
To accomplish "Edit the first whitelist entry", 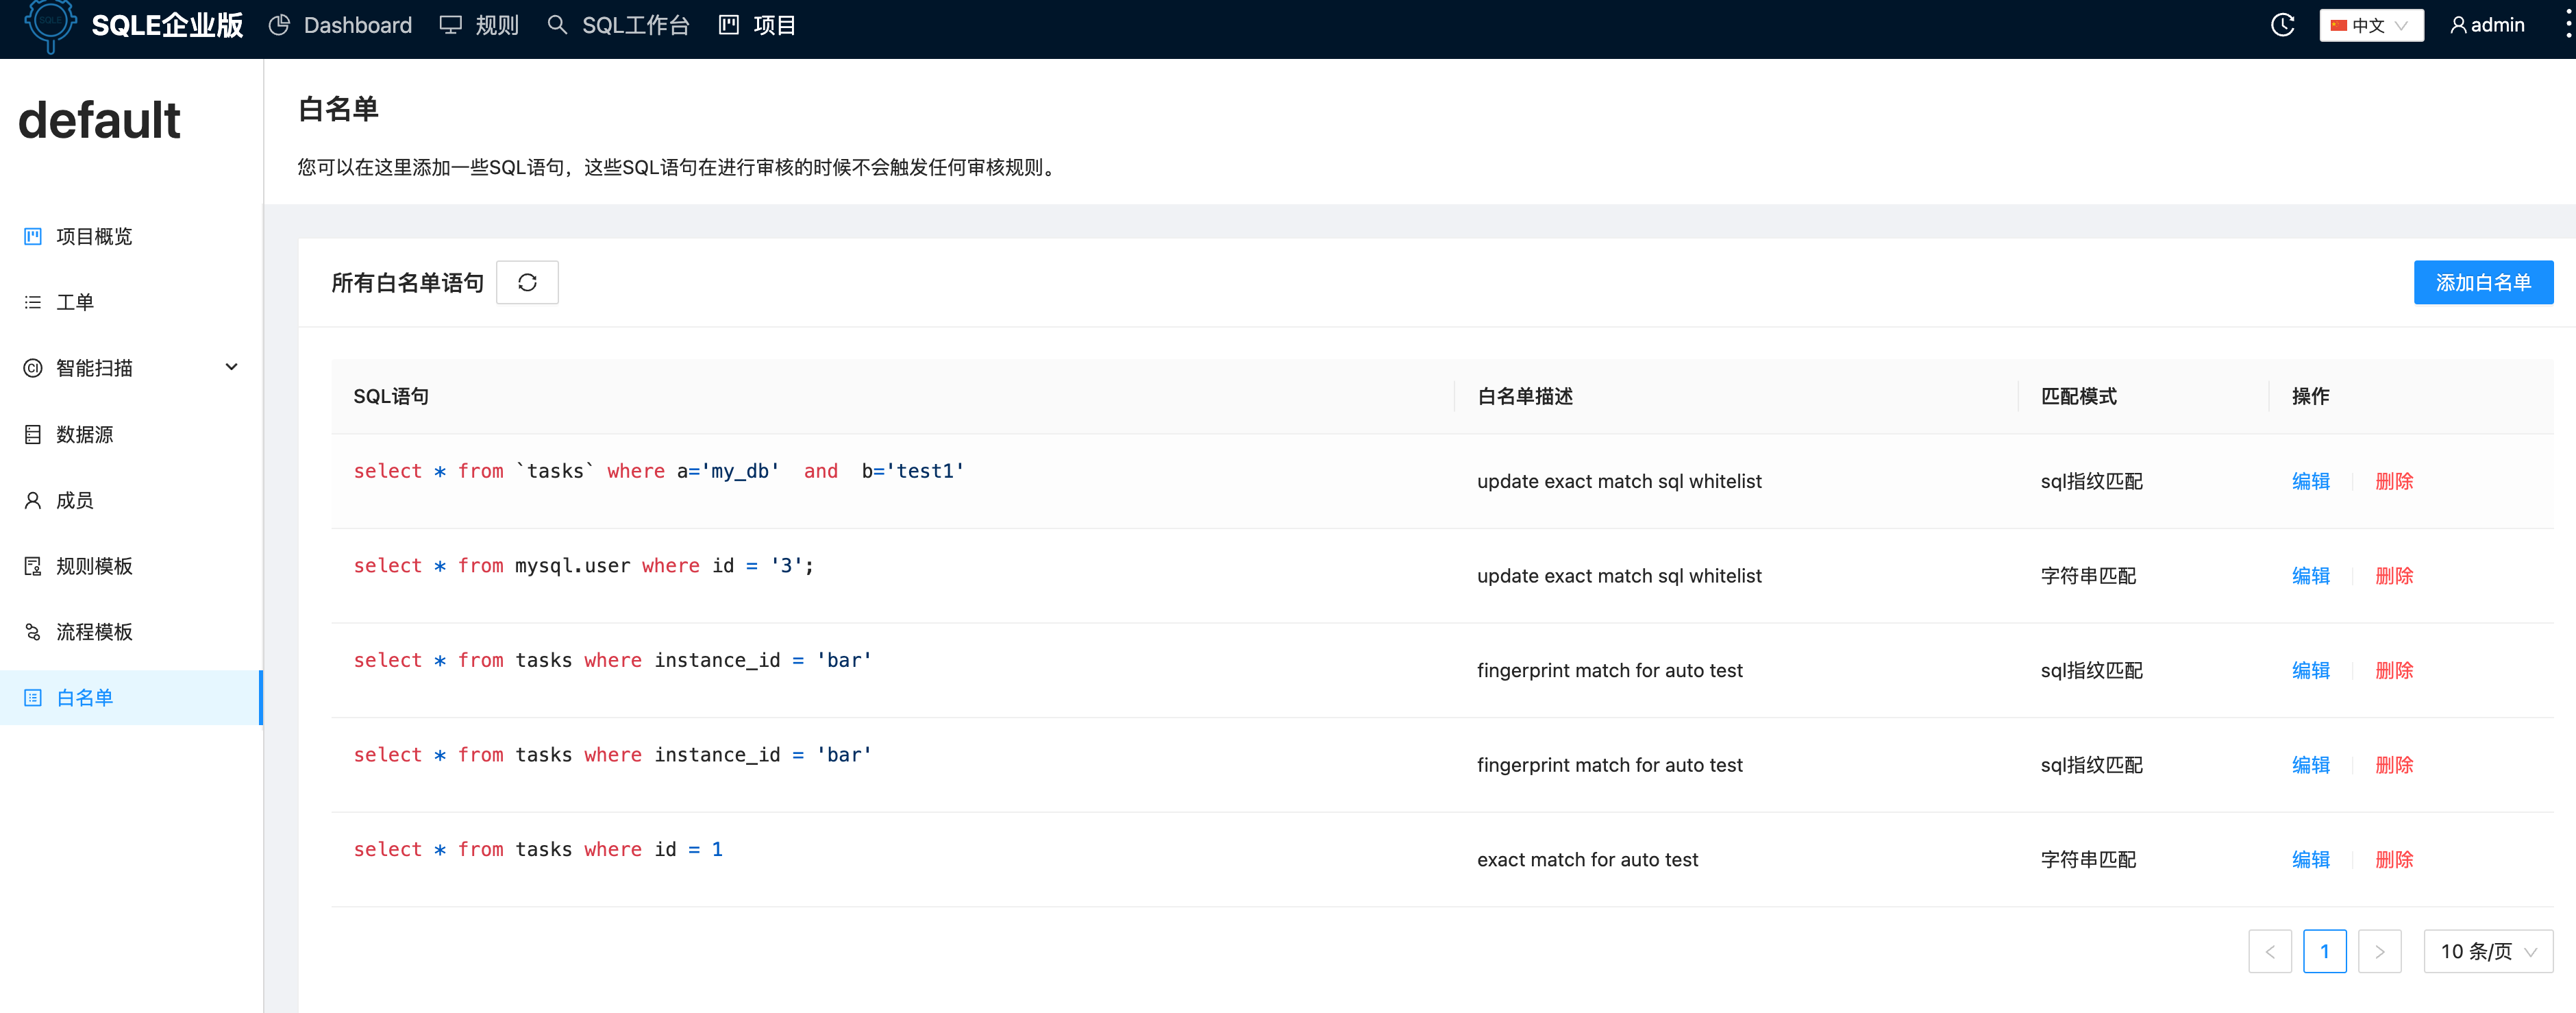I will point(2311,481).
